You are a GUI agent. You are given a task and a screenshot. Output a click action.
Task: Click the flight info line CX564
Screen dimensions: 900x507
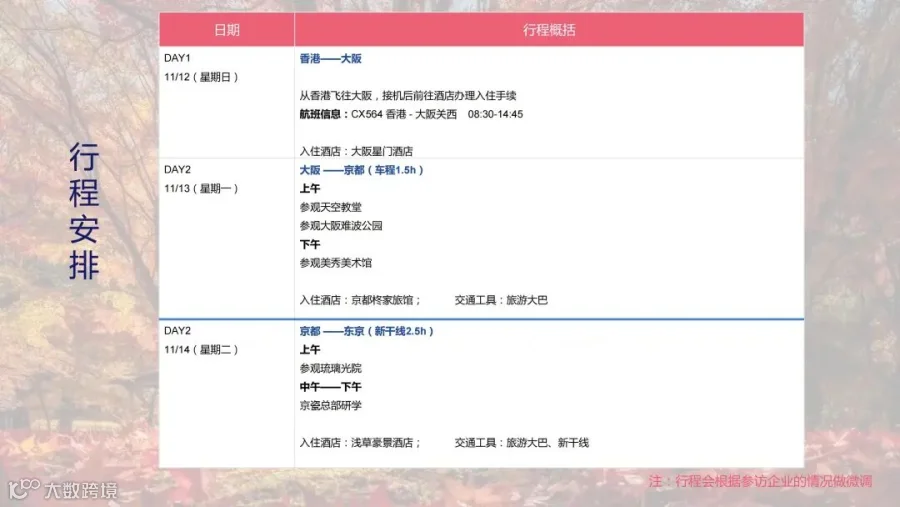(411, 114)
